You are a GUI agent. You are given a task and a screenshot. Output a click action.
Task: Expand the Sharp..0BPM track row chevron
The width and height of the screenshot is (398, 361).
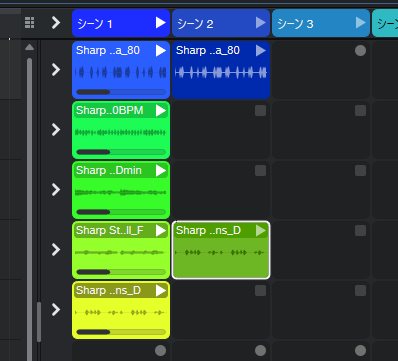click(x=56, y=130)
